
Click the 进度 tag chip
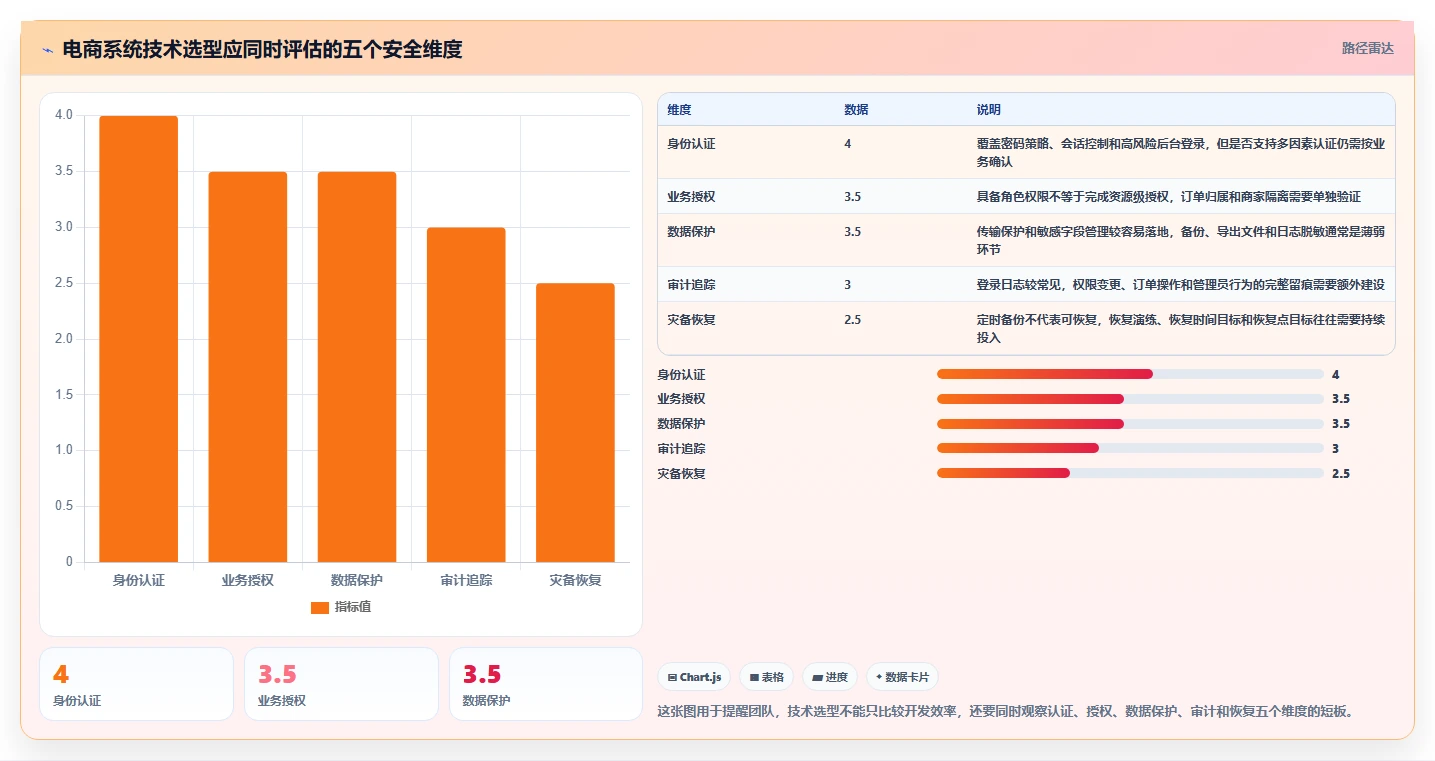(830, 677)
